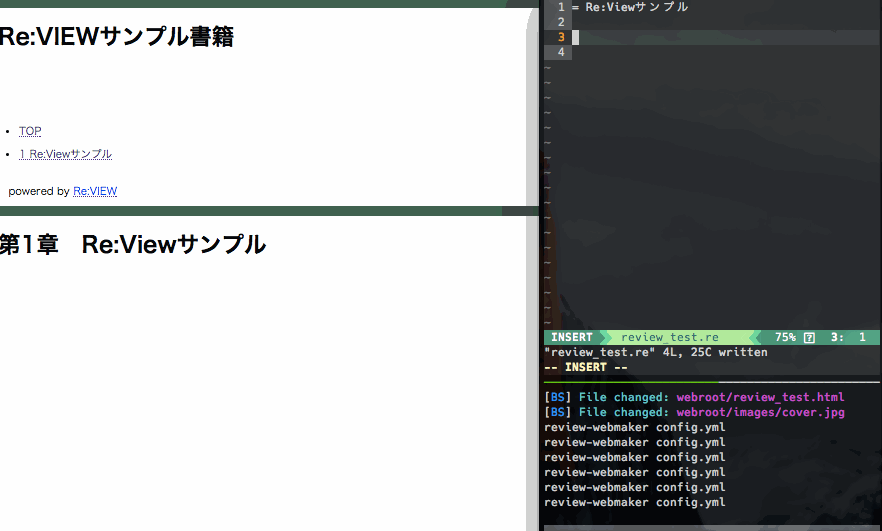Screen dimensions: 882x531
Task: Click the 'Re:VIEWサンプル書籍' page heading
Action: [x=116, y=37]
